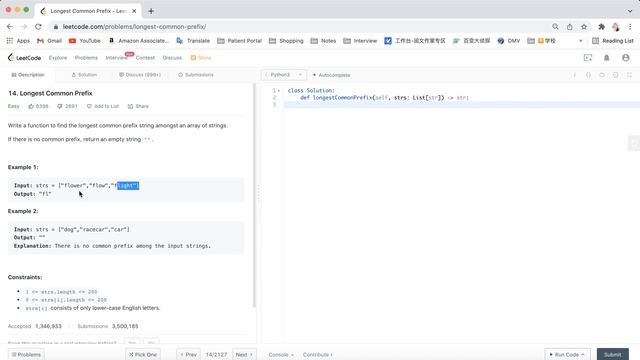Image resolution: width=640 pixels, height=360 pixels.
Task: Click the Share button
Action: coord(138,106)
